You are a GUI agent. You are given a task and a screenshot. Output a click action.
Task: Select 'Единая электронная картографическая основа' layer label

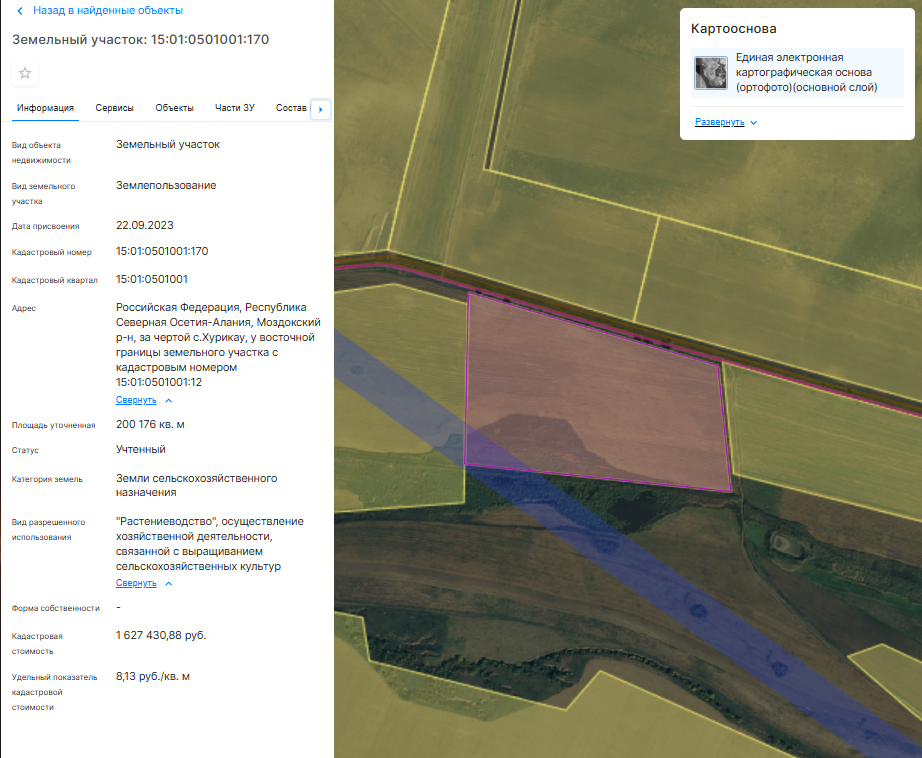pos(806,72)
